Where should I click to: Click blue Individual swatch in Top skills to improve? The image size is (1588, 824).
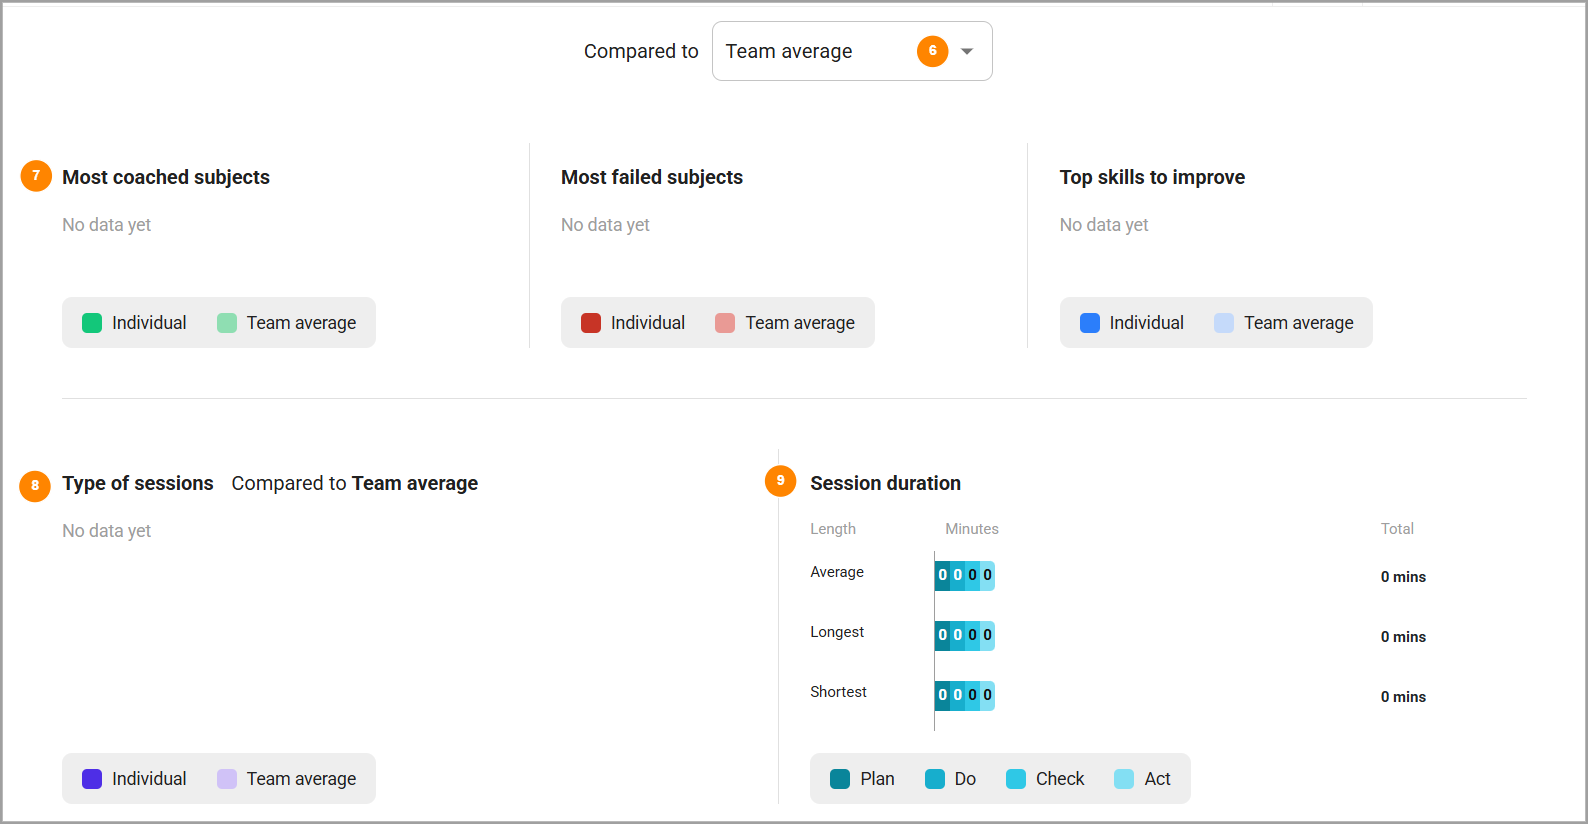(1090, 323)
